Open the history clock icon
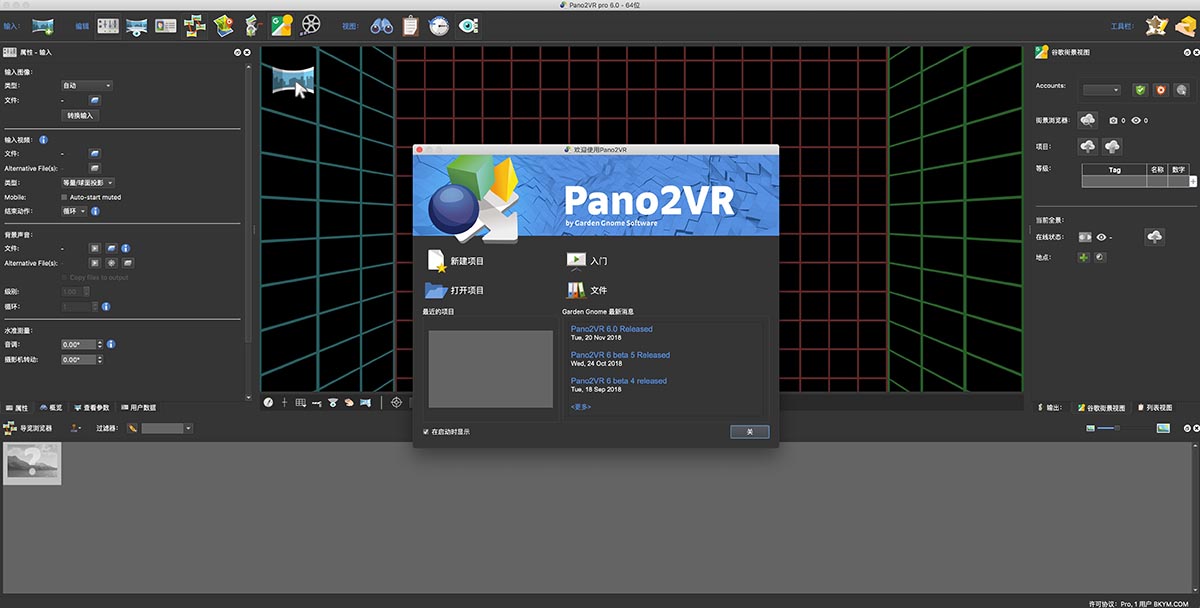Viewport: 1200px width, 608px height. pyautogui.click(x=439, y=26)
